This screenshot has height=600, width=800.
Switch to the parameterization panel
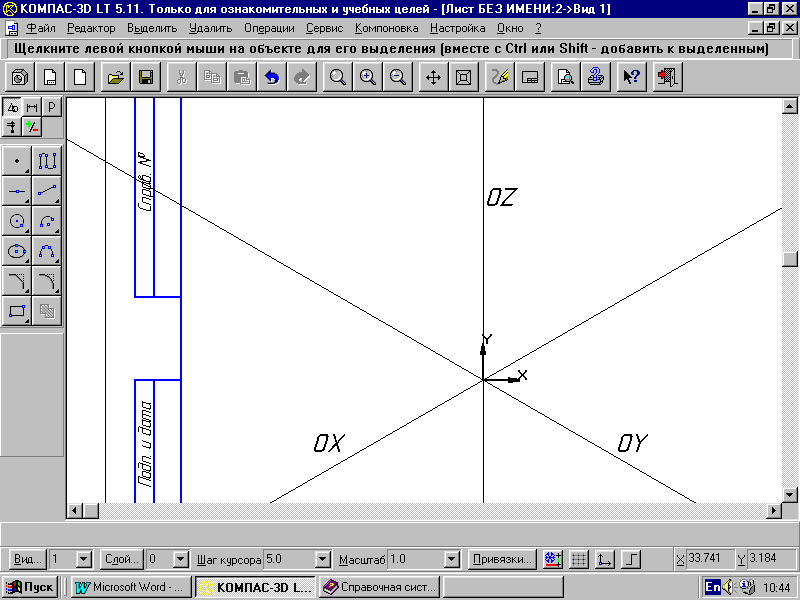(x=12, y=127)
